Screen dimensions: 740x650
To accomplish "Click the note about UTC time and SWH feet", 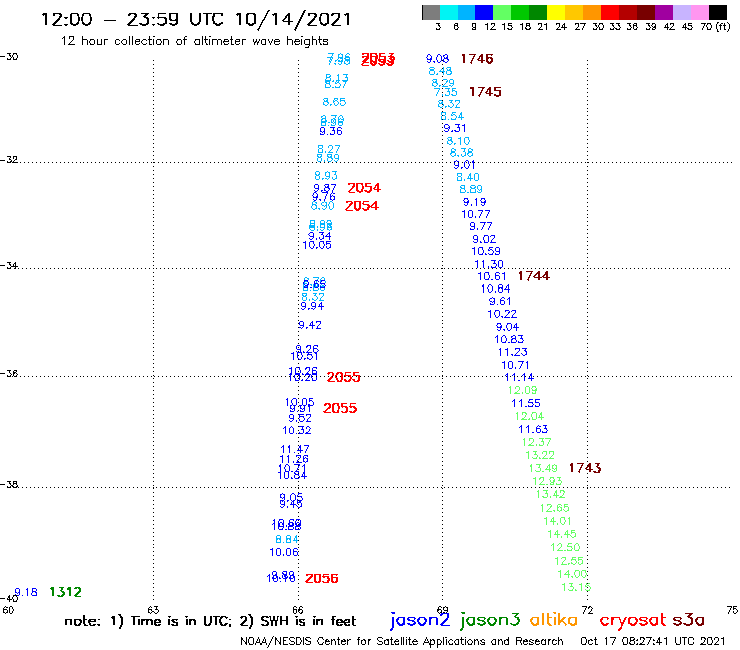I will 210,621.
